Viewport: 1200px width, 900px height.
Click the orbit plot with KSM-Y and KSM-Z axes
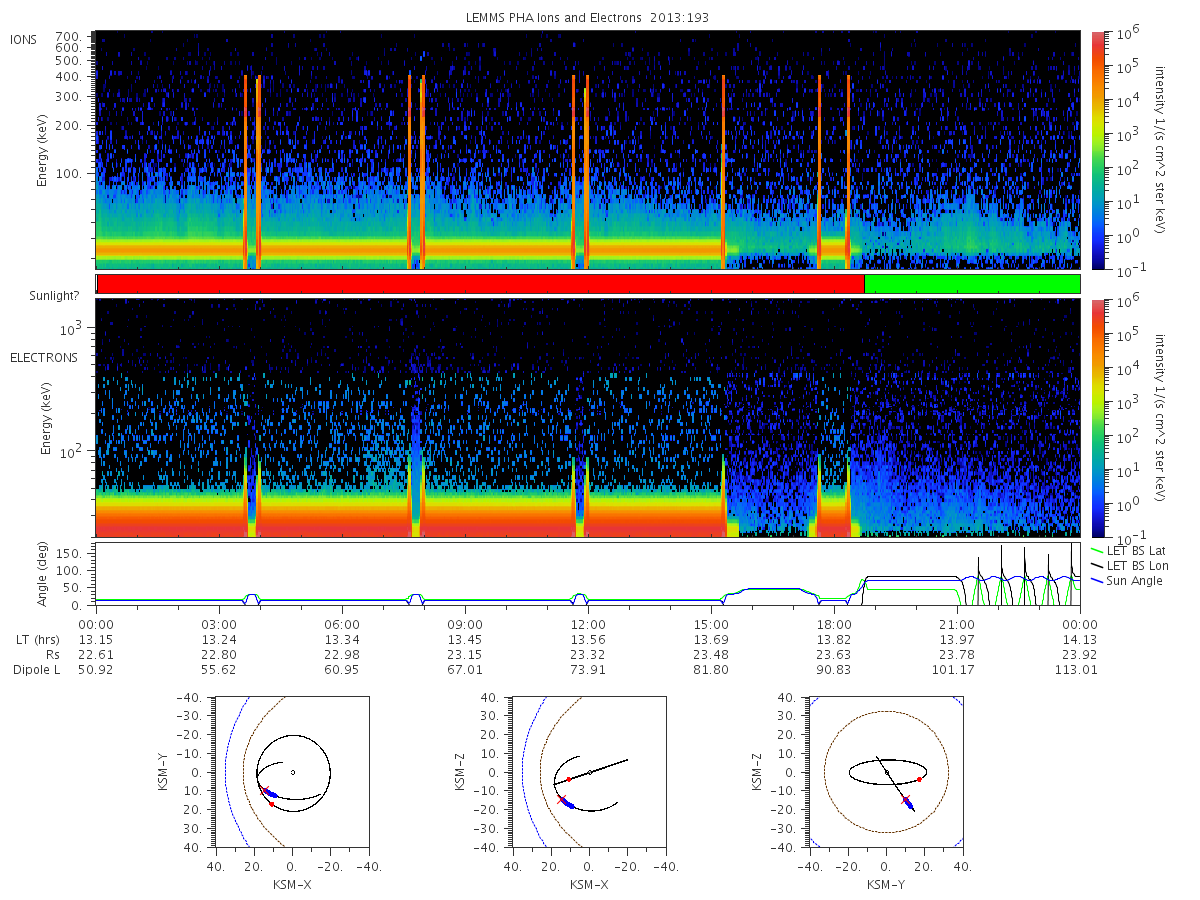click(x=885, y=772)
